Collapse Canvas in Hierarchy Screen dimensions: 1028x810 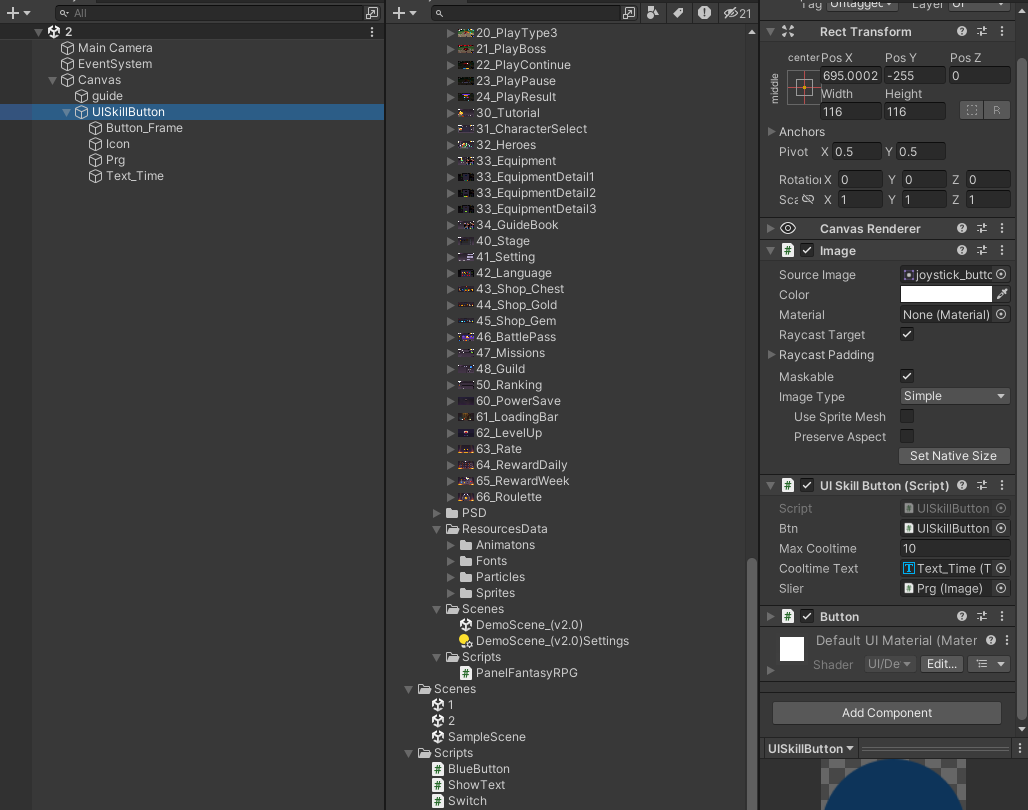[x=52, y=80]
